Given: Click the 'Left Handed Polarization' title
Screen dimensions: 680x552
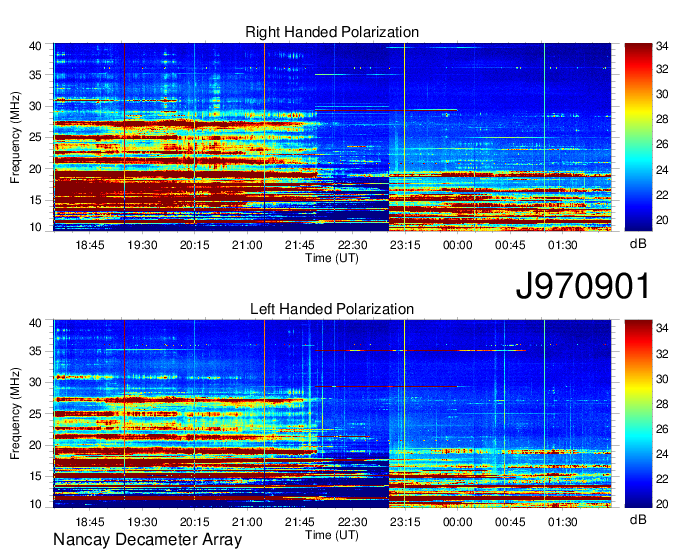Looking at the screenshot, I should 332,309.
